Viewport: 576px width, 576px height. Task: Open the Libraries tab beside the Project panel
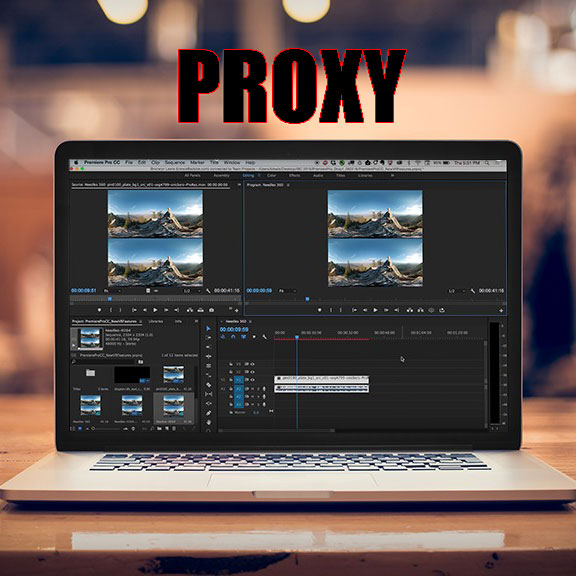[x=155, y=321]
